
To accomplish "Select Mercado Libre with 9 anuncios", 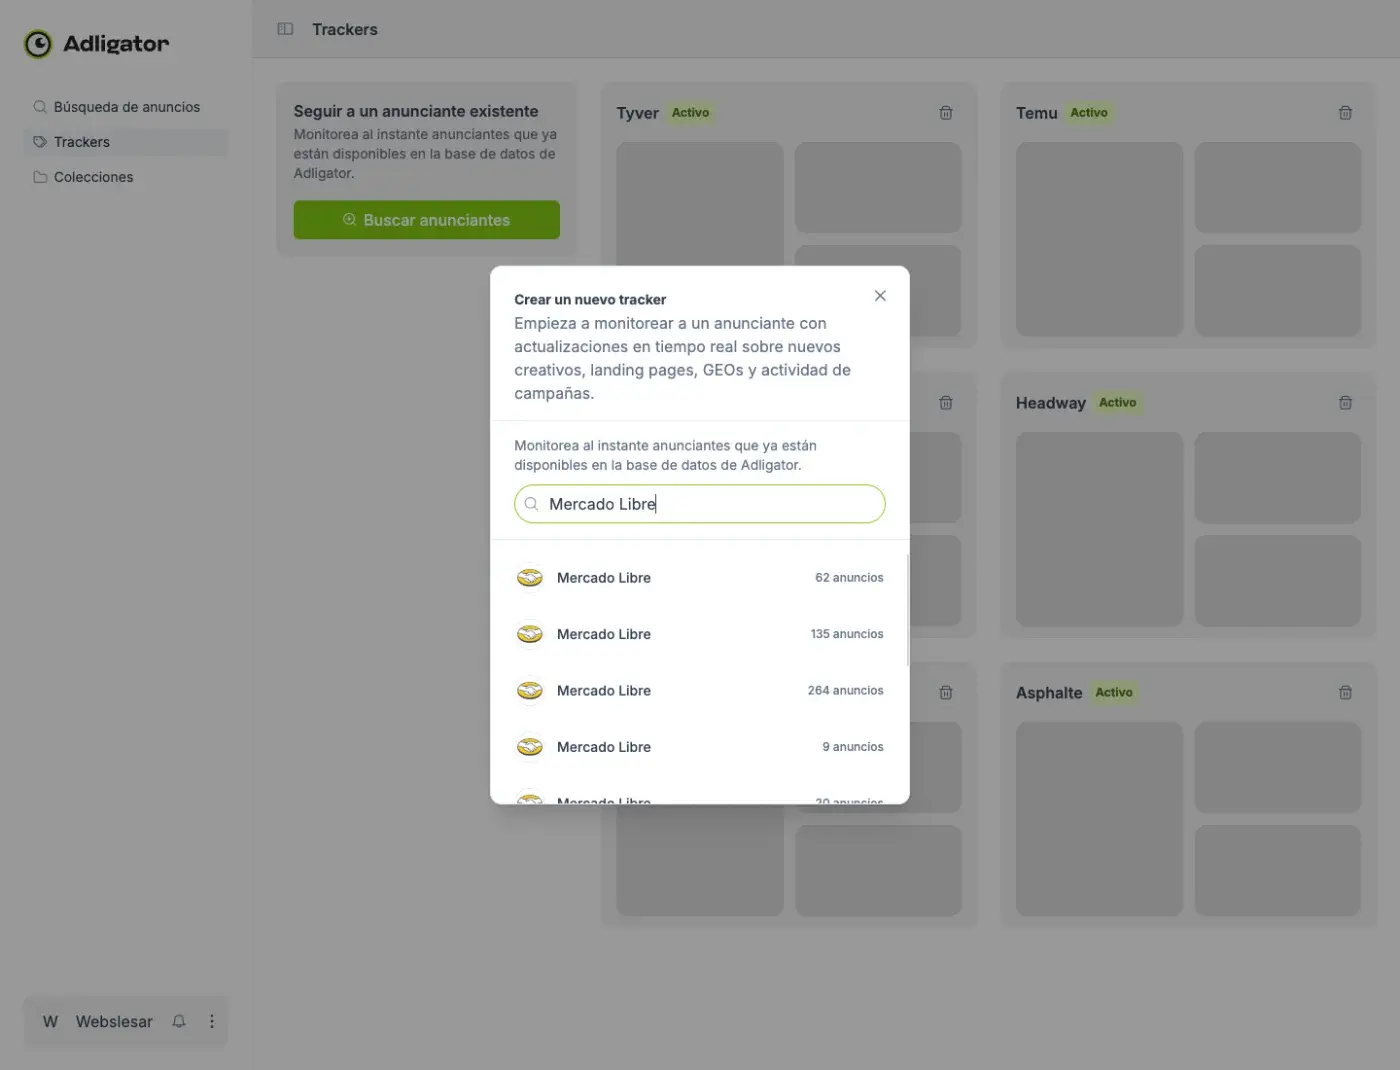I will tap(699, 747).
